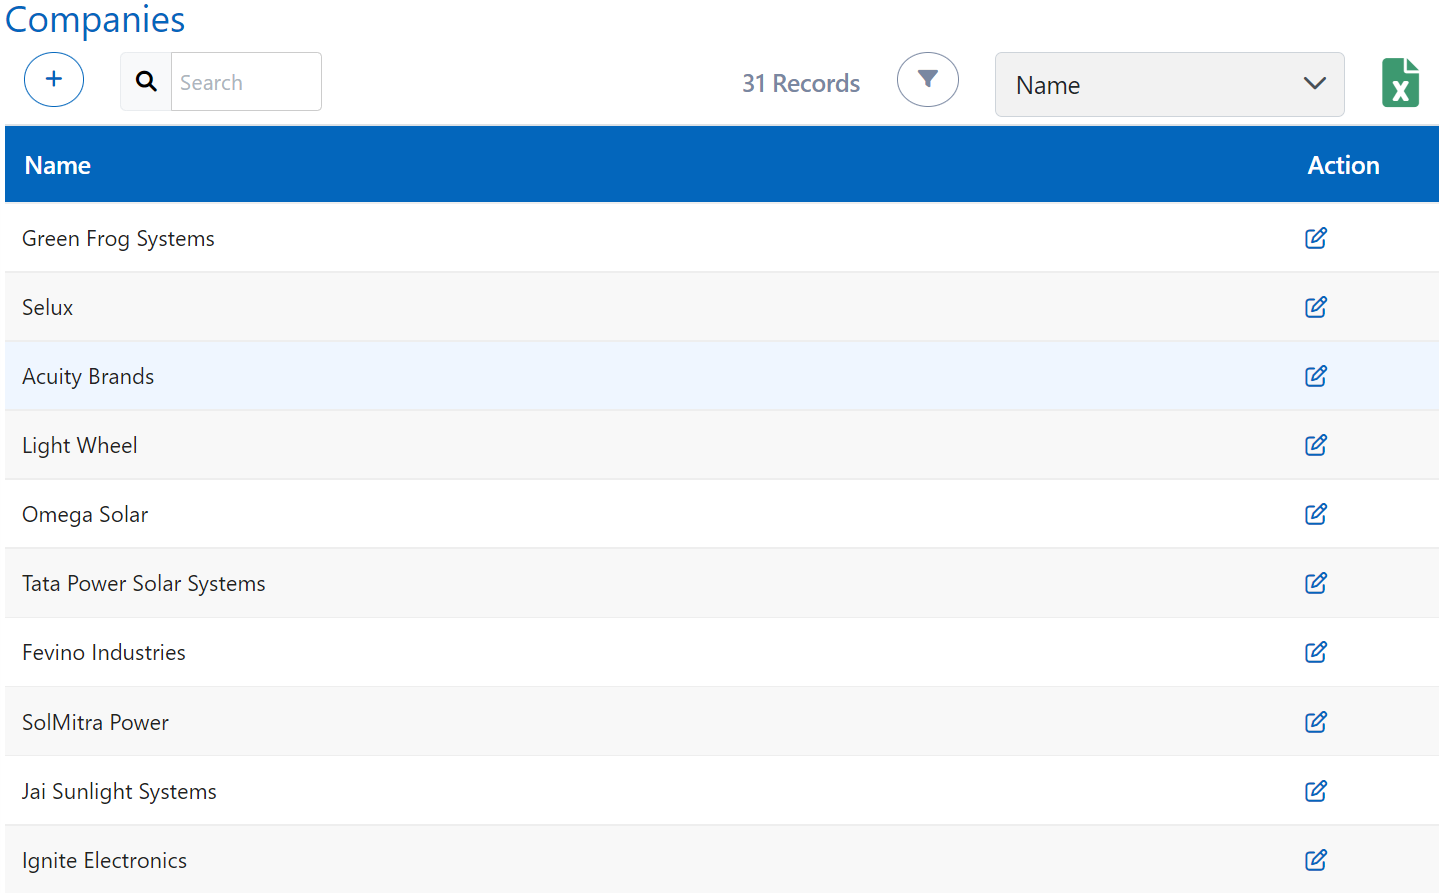Viewport: 1442px width, 893px height.
Task: Edit the Acuity Brands company
Action: point(1315,377)
